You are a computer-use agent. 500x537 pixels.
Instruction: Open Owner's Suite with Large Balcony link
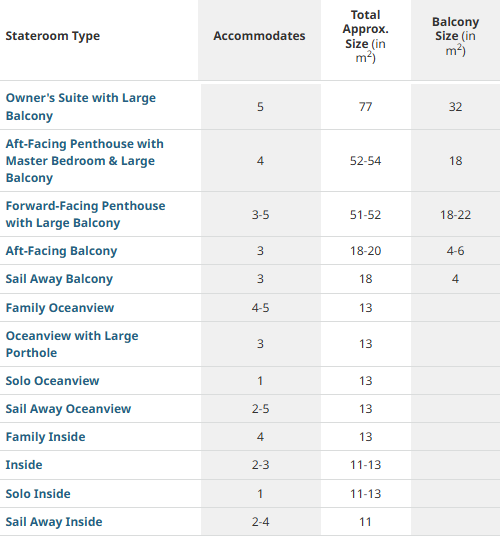click(x=81, y=107)
